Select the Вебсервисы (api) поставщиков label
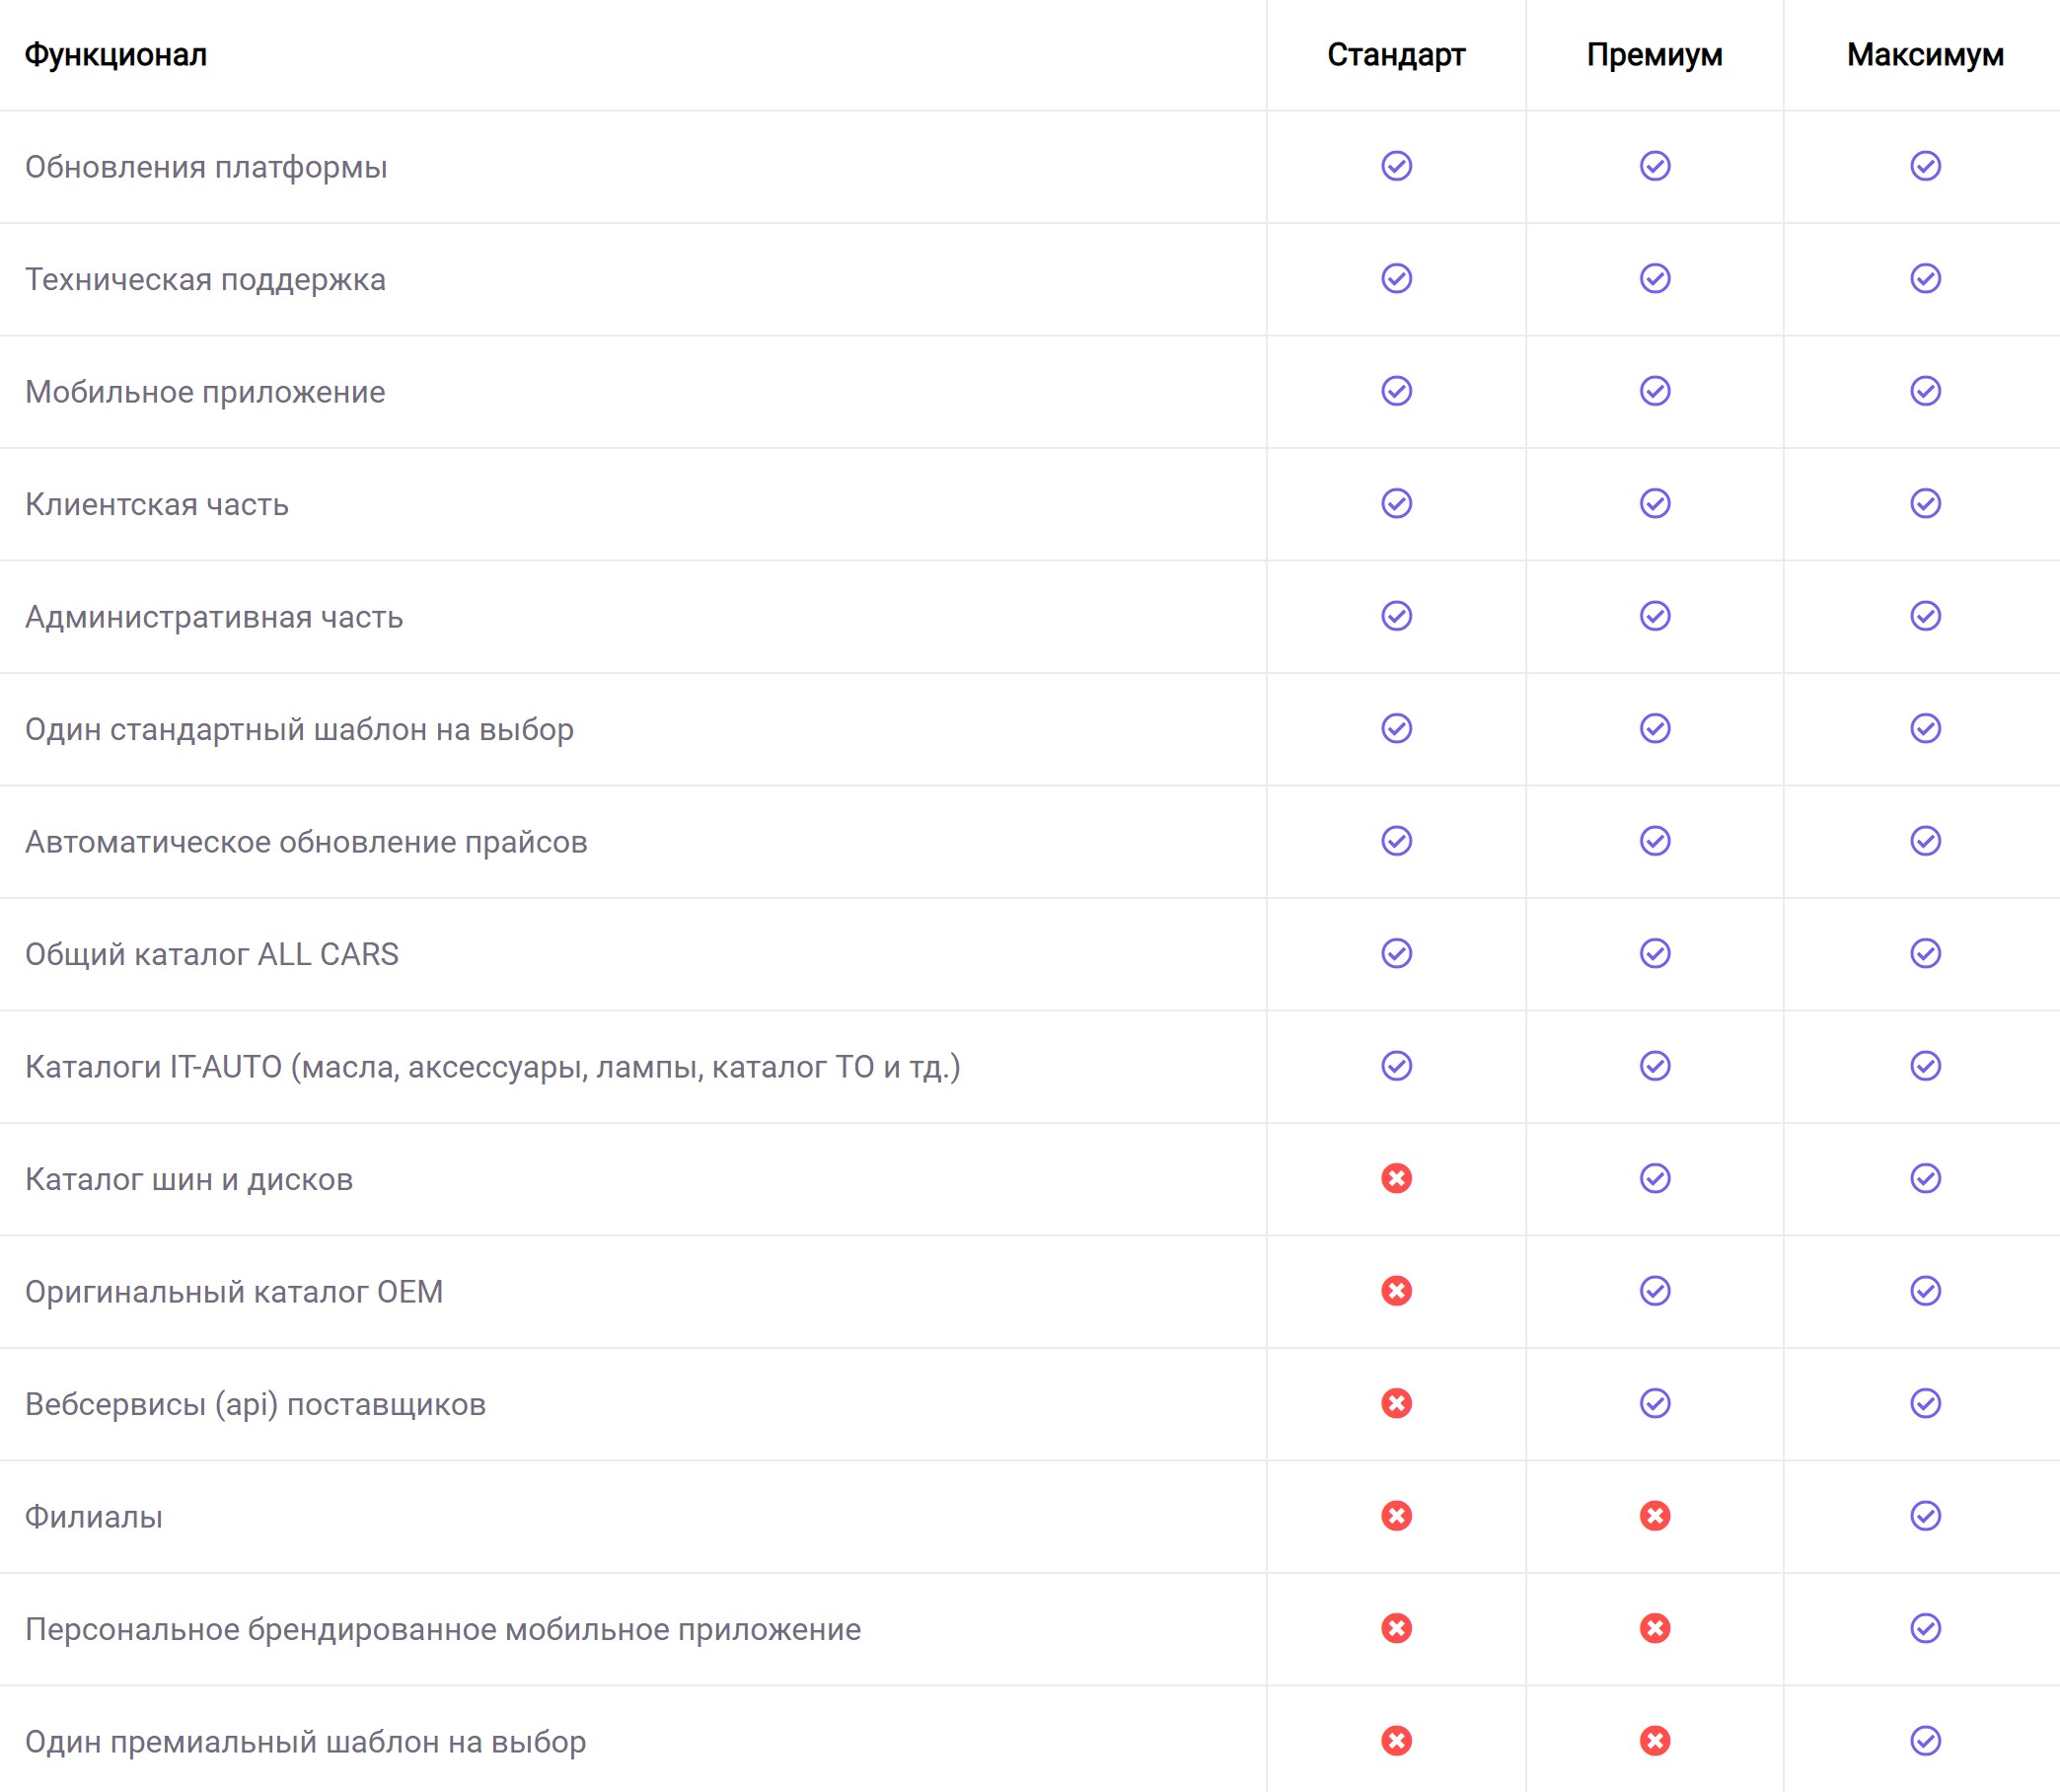 coord(255,1404)
